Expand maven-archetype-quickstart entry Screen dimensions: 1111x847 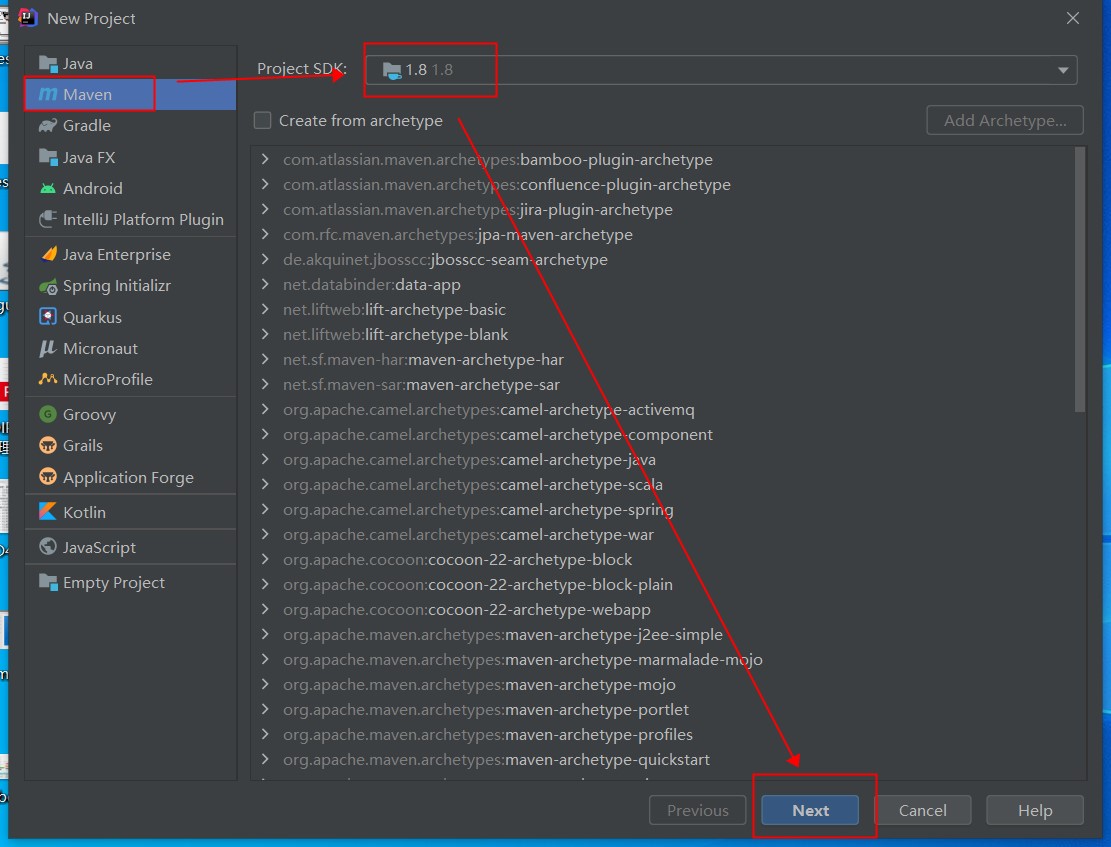pos(265,759)
